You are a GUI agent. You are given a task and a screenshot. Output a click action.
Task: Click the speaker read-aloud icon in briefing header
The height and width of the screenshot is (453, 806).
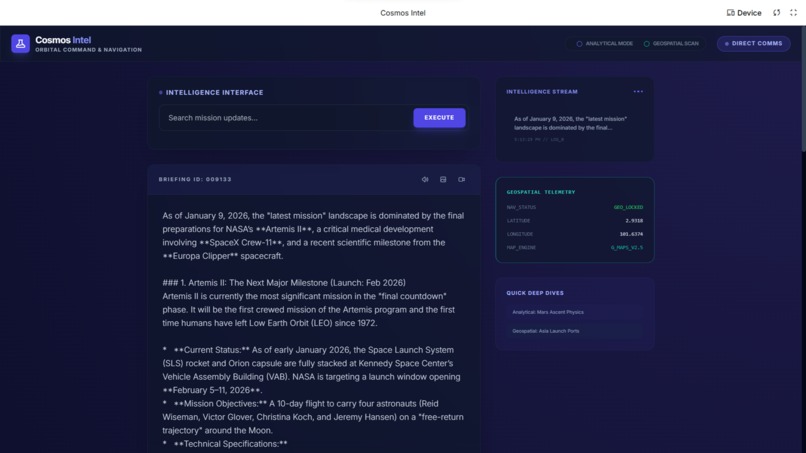pos(425,179)
